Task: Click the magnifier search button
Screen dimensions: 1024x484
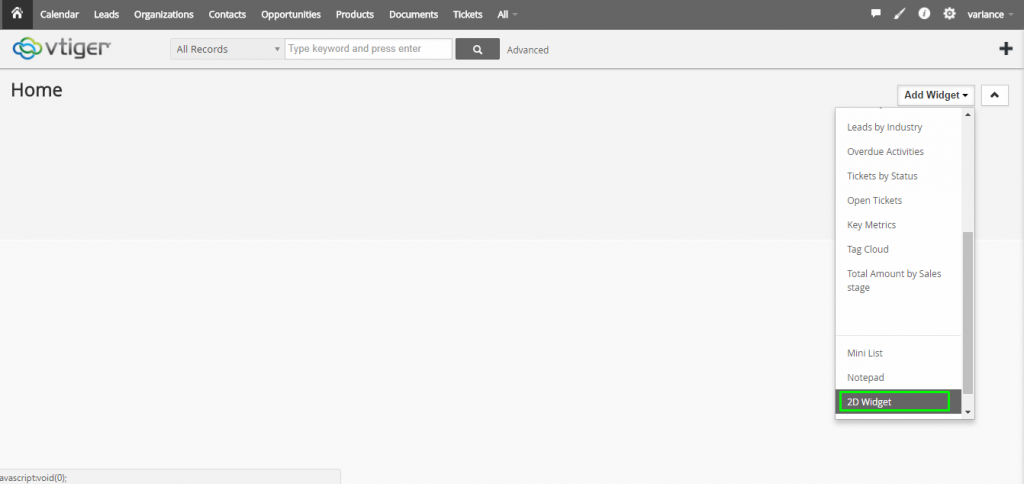Action: 477,49
